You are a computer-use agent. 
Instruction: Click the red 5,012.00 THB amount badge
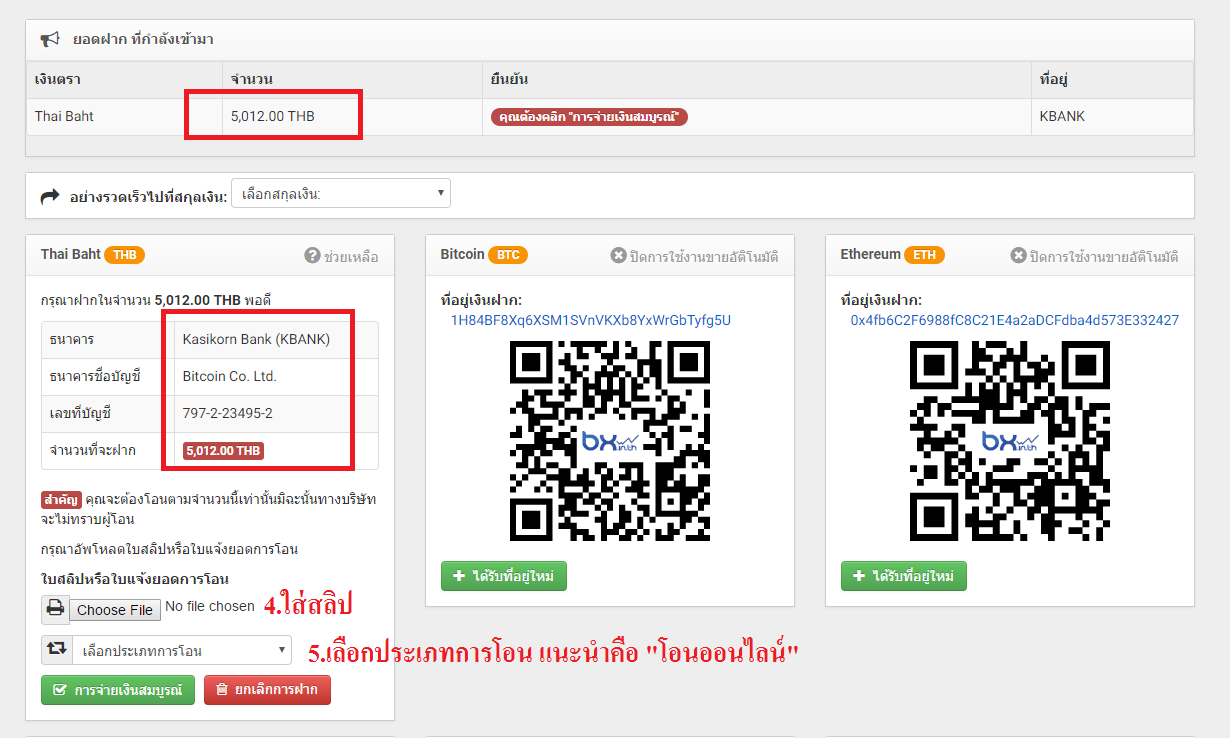pos(223,451)
